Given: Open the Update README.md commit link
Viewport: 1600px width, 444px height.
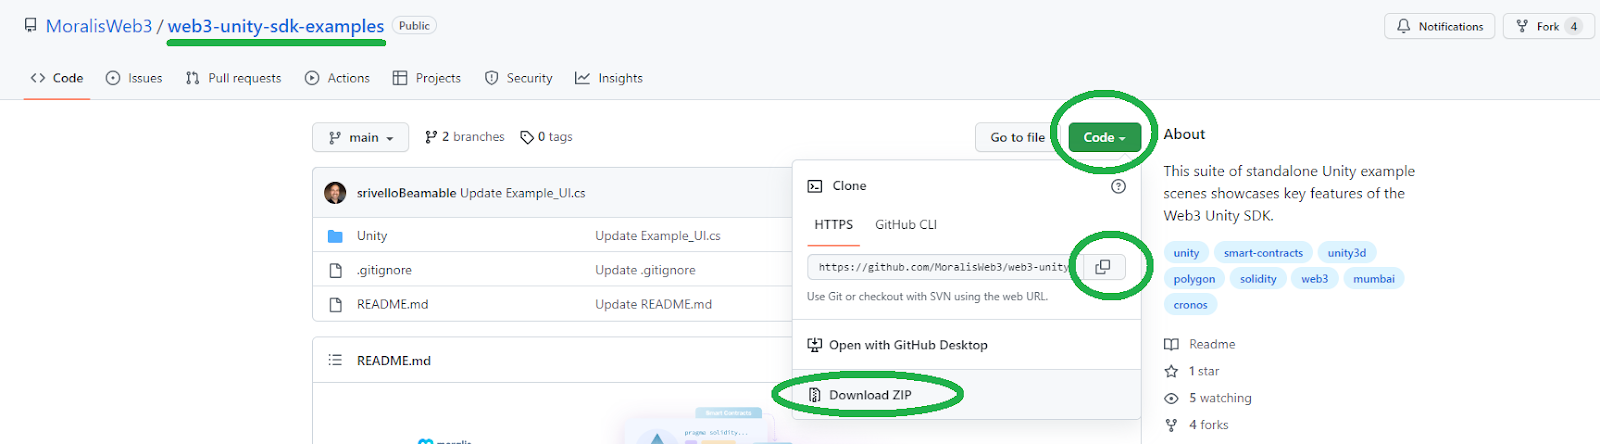Looking at the screenshot, I should point(653,304).
